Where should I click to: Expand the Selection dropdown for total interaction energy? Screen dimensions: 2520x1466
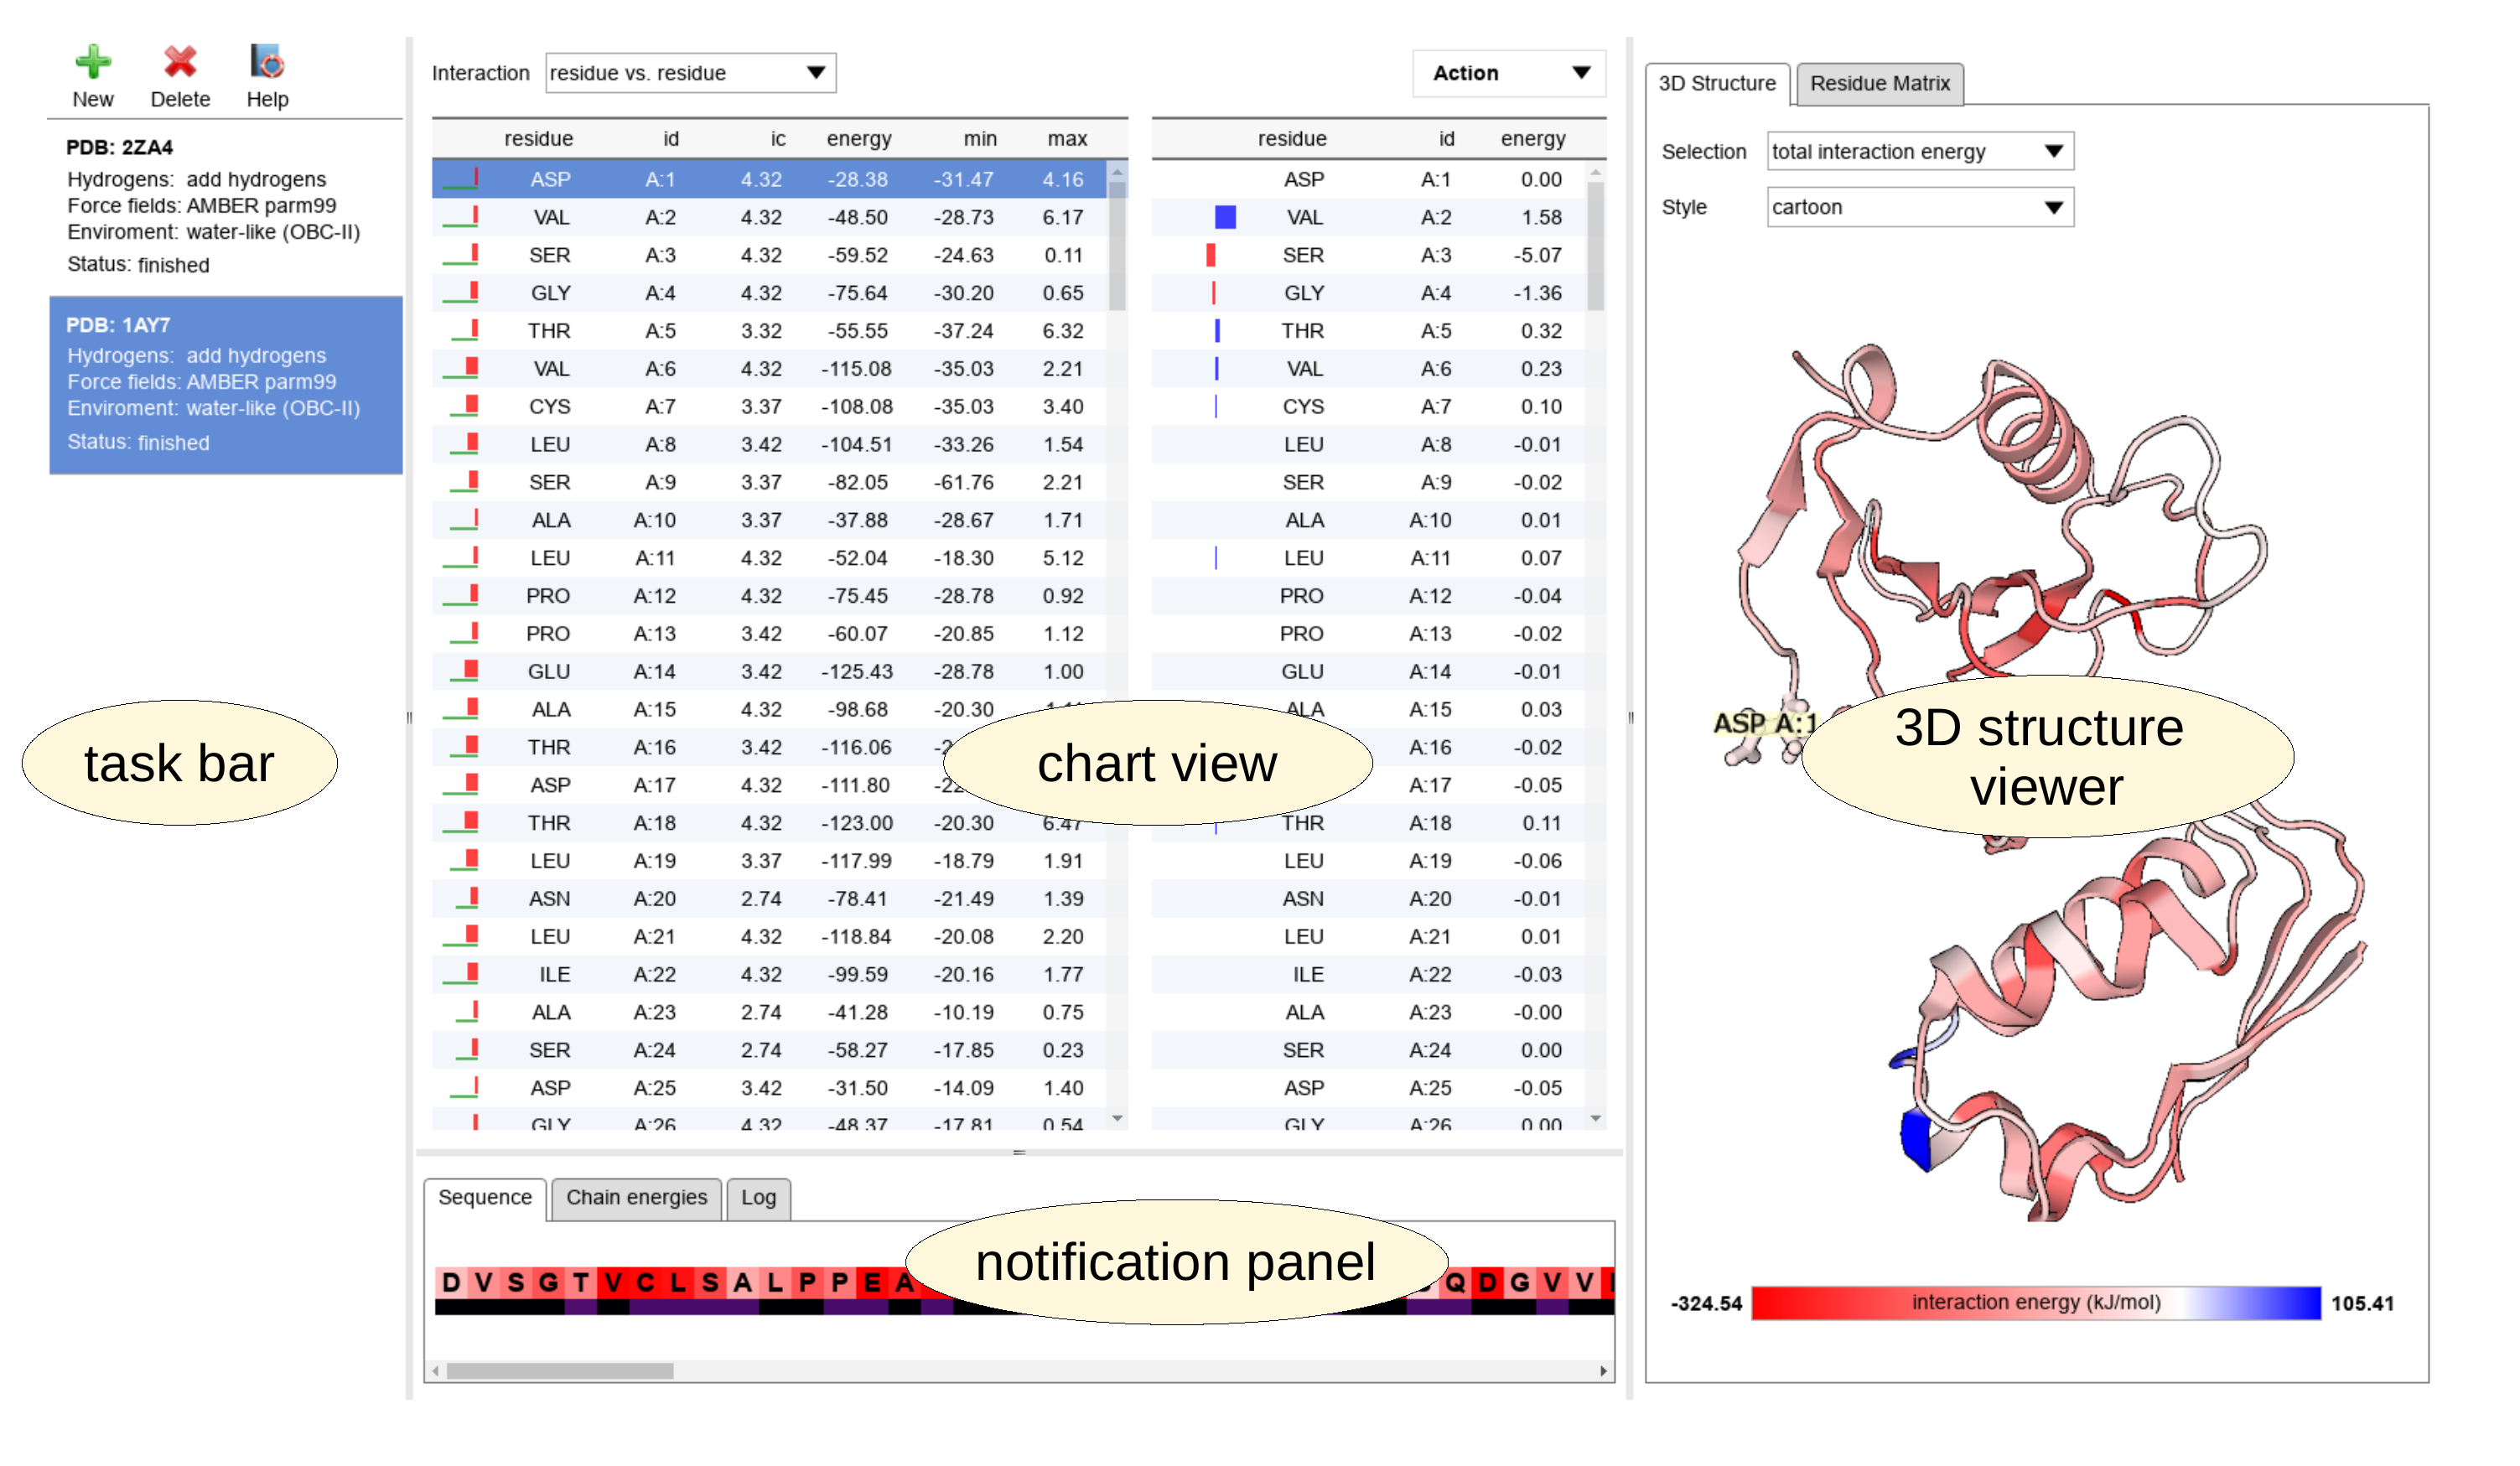(2052, 150)
